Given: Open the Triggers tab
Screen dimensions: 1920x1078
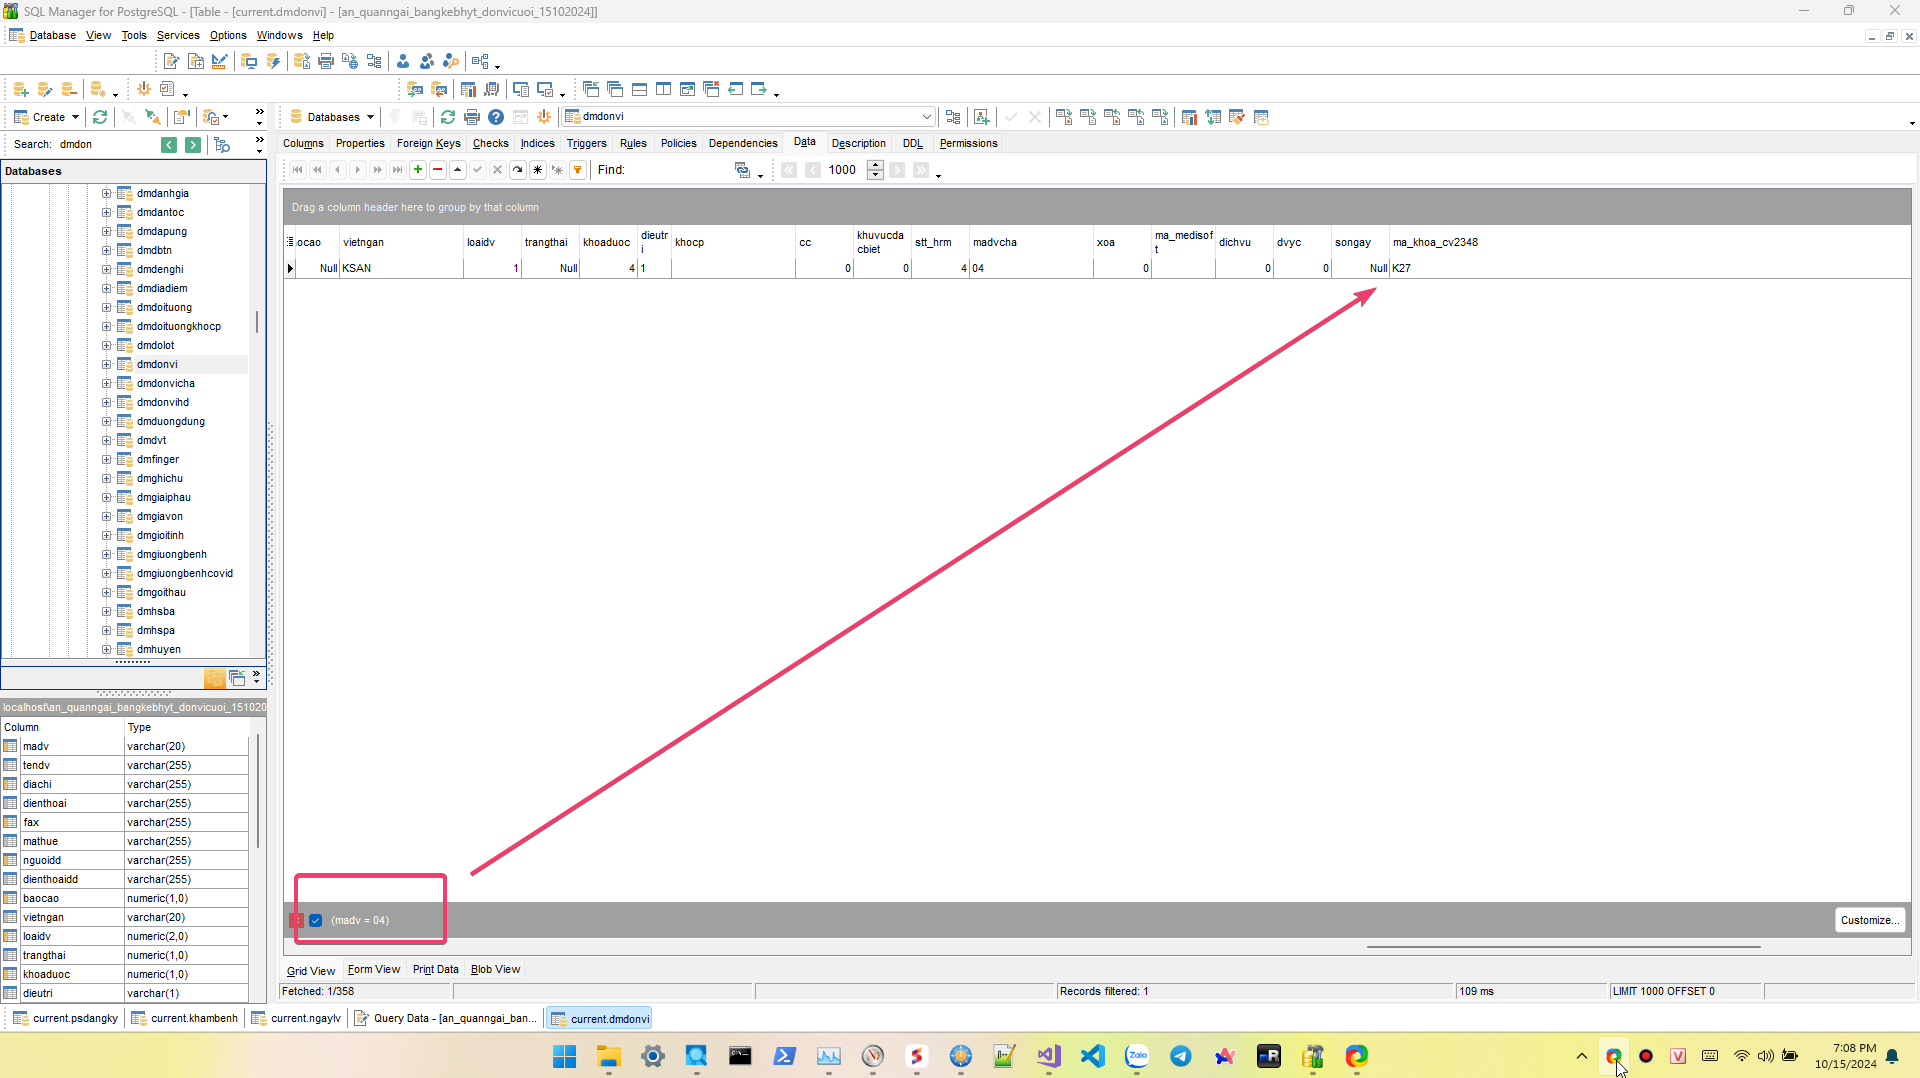Looking at the screenshot, I should tap(587, 143).
